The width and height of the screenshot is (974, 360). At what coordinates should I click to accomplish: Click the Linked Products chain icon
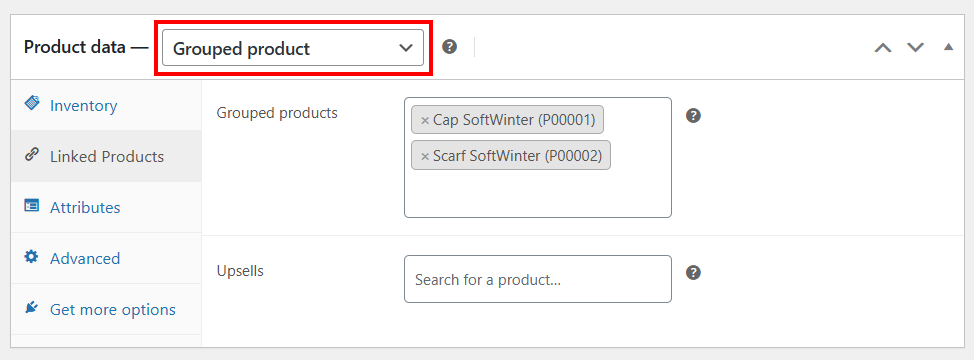[x=32, y=155]
